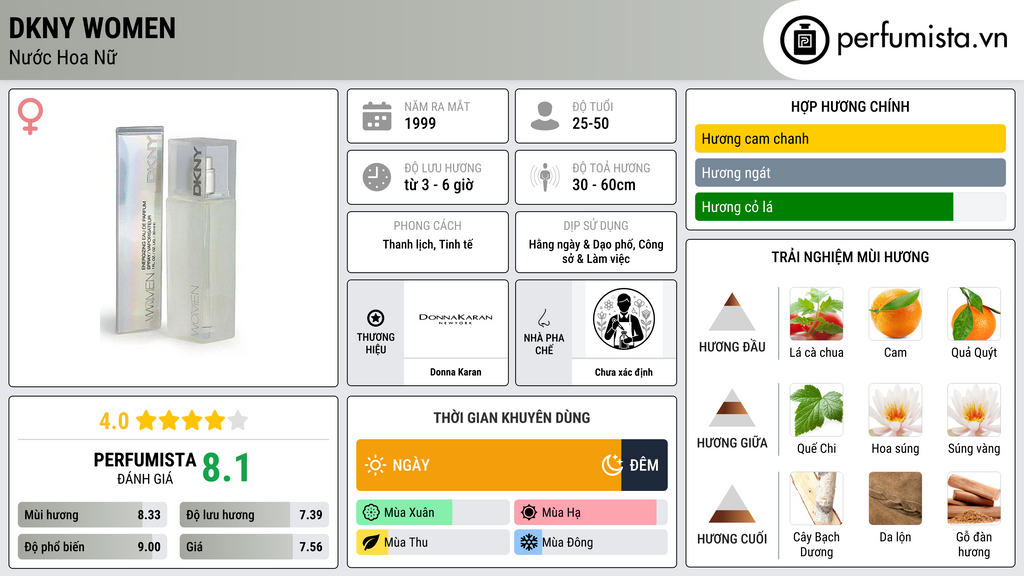
Task: Click the nose icon above Nhà pha chế
Action: tap(543, 318)
